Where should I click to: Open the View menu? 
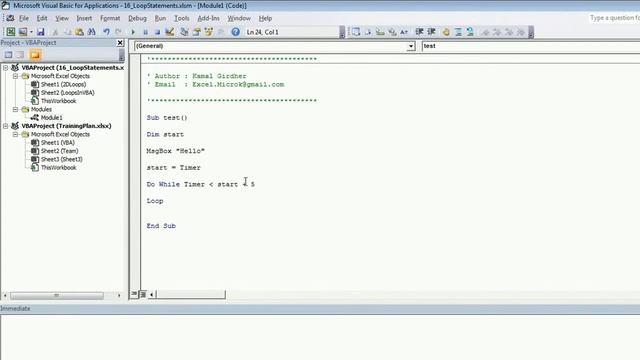point(62,18)
